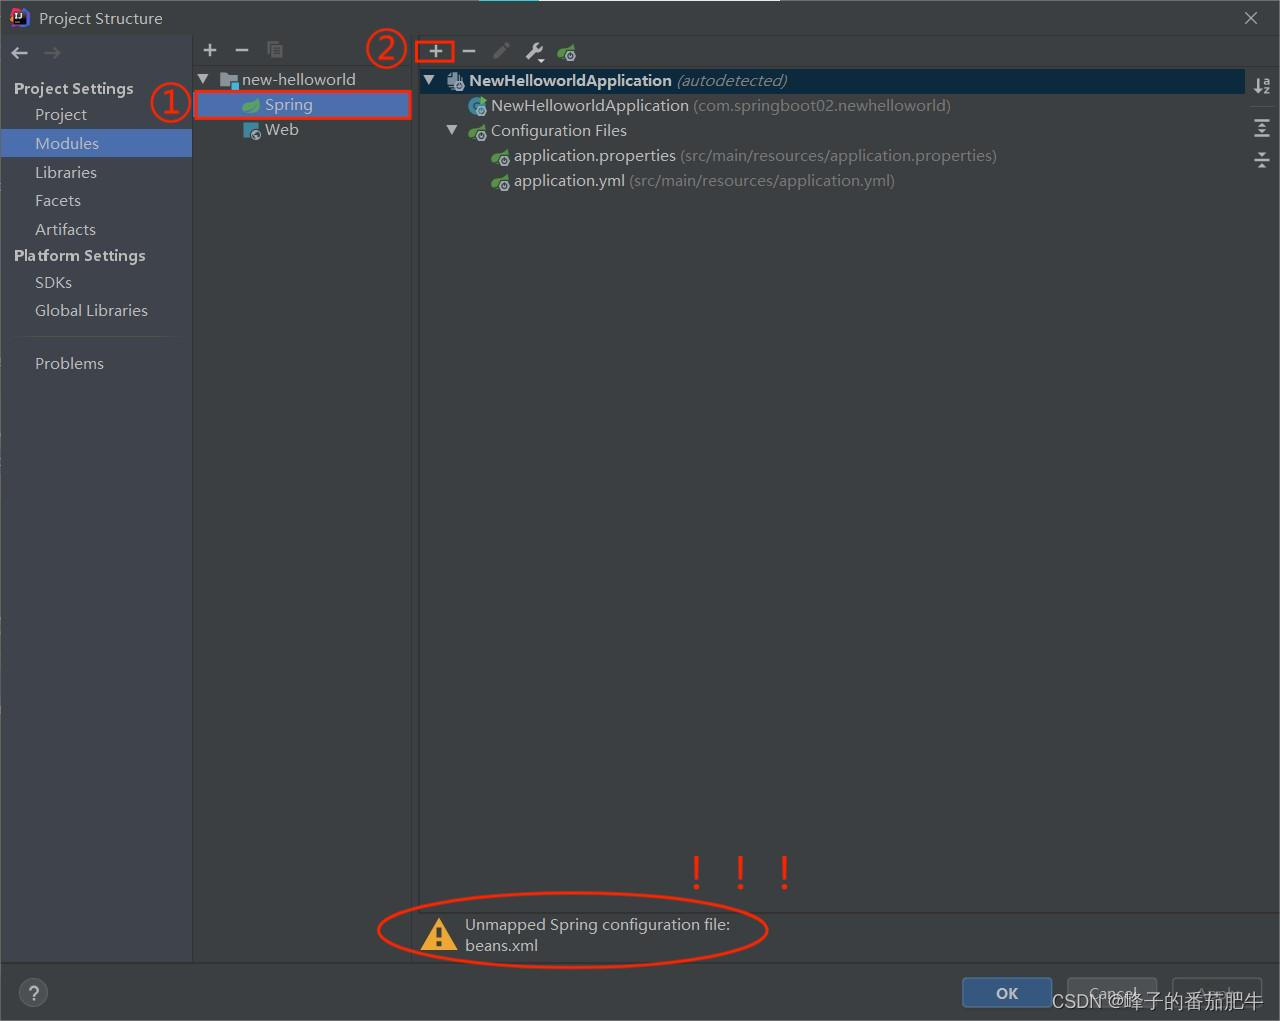
Task: Expand all nodes using the side icon
Action: (x=1262, y=128)
